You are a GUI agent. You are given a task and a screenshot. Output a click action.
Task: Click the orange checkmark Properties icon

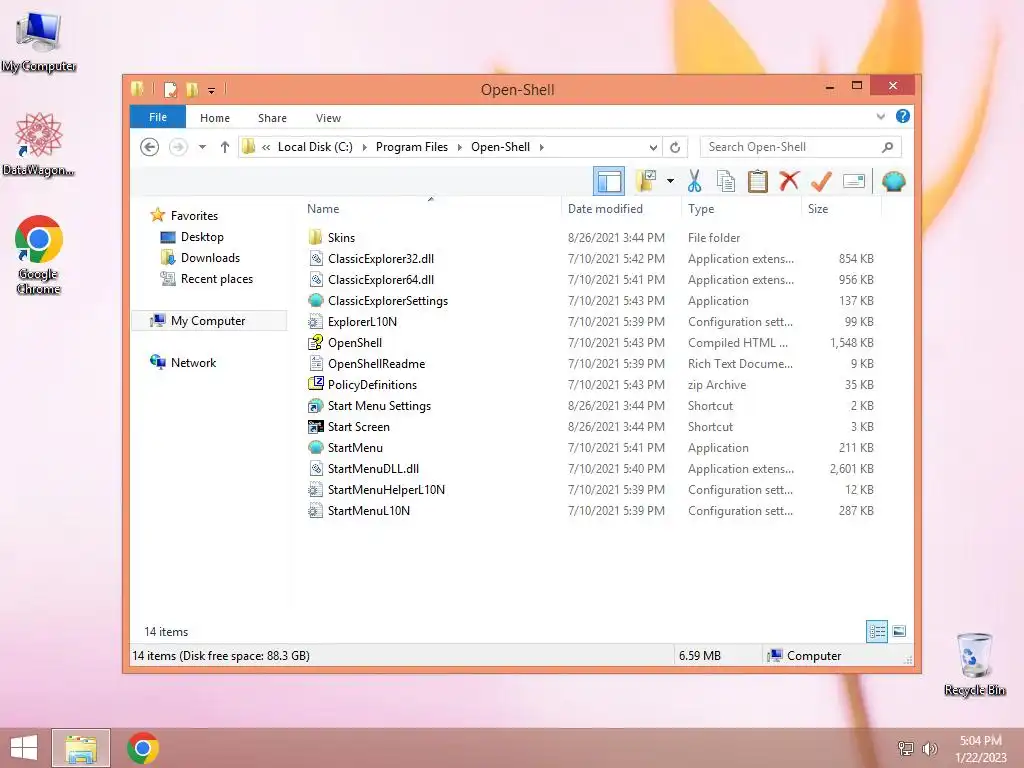821,181
